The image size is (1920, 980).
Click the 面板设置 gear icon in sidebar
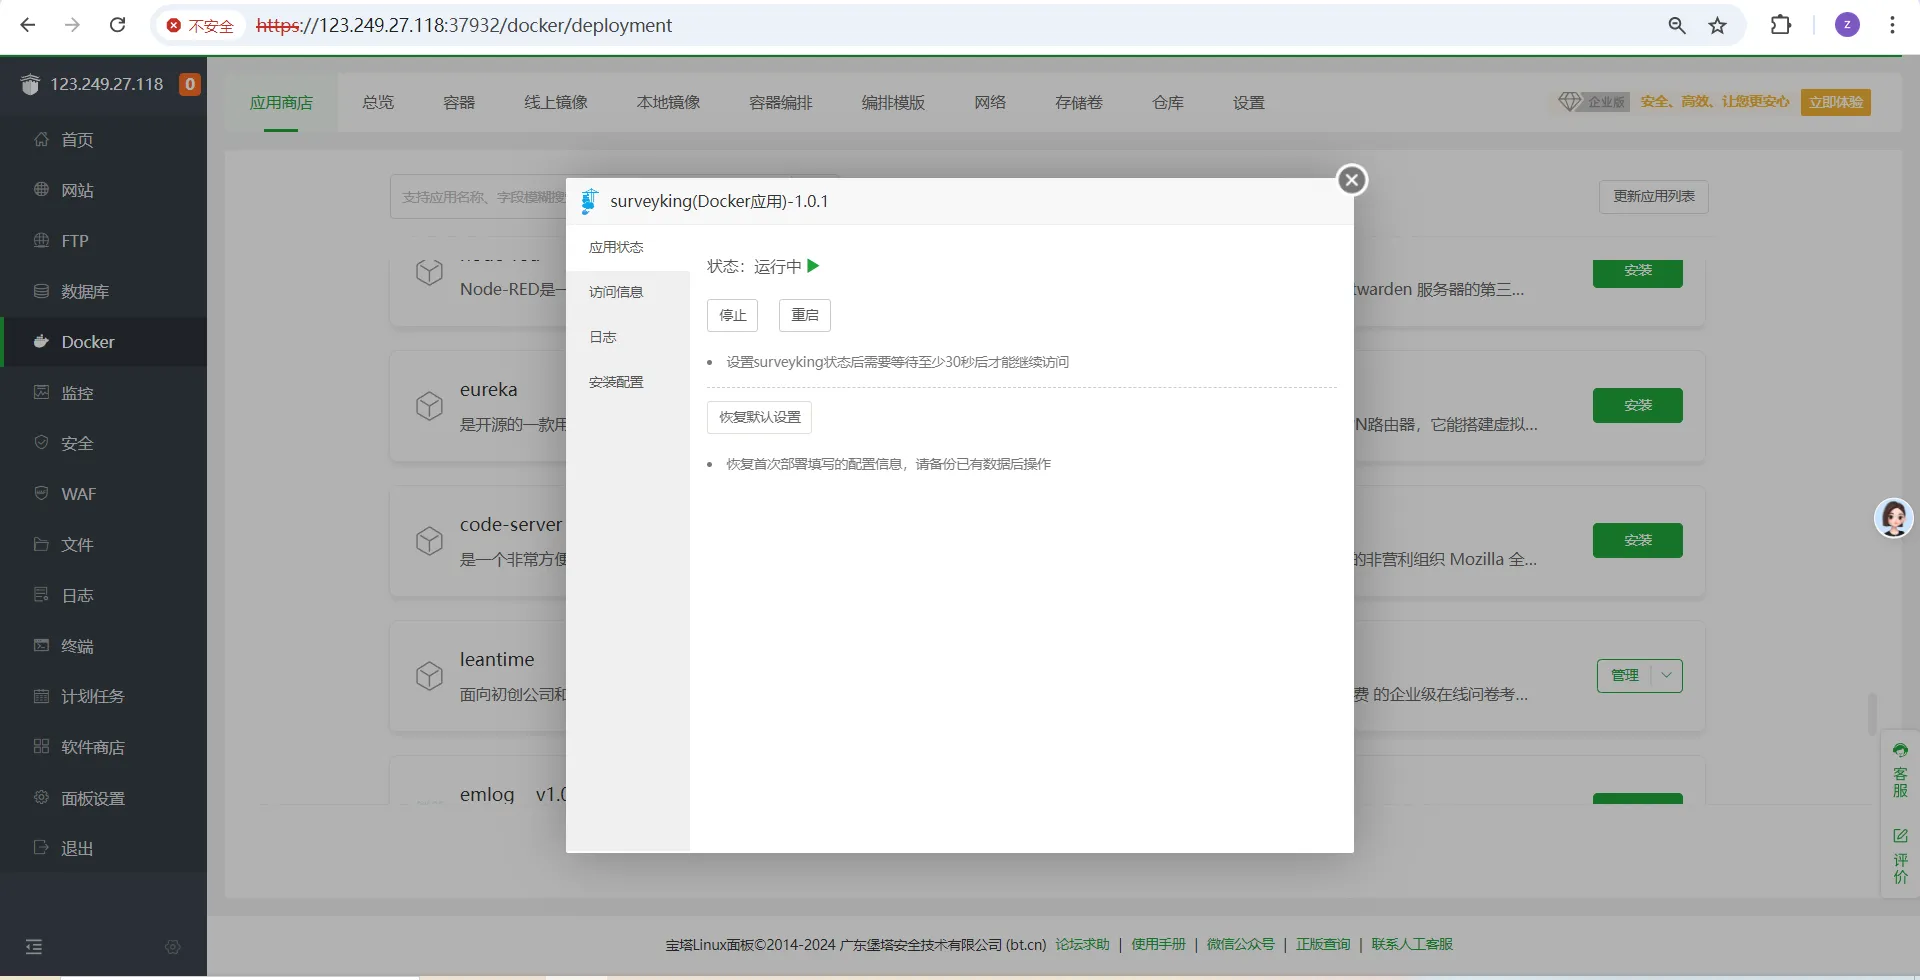coord(41,797)
